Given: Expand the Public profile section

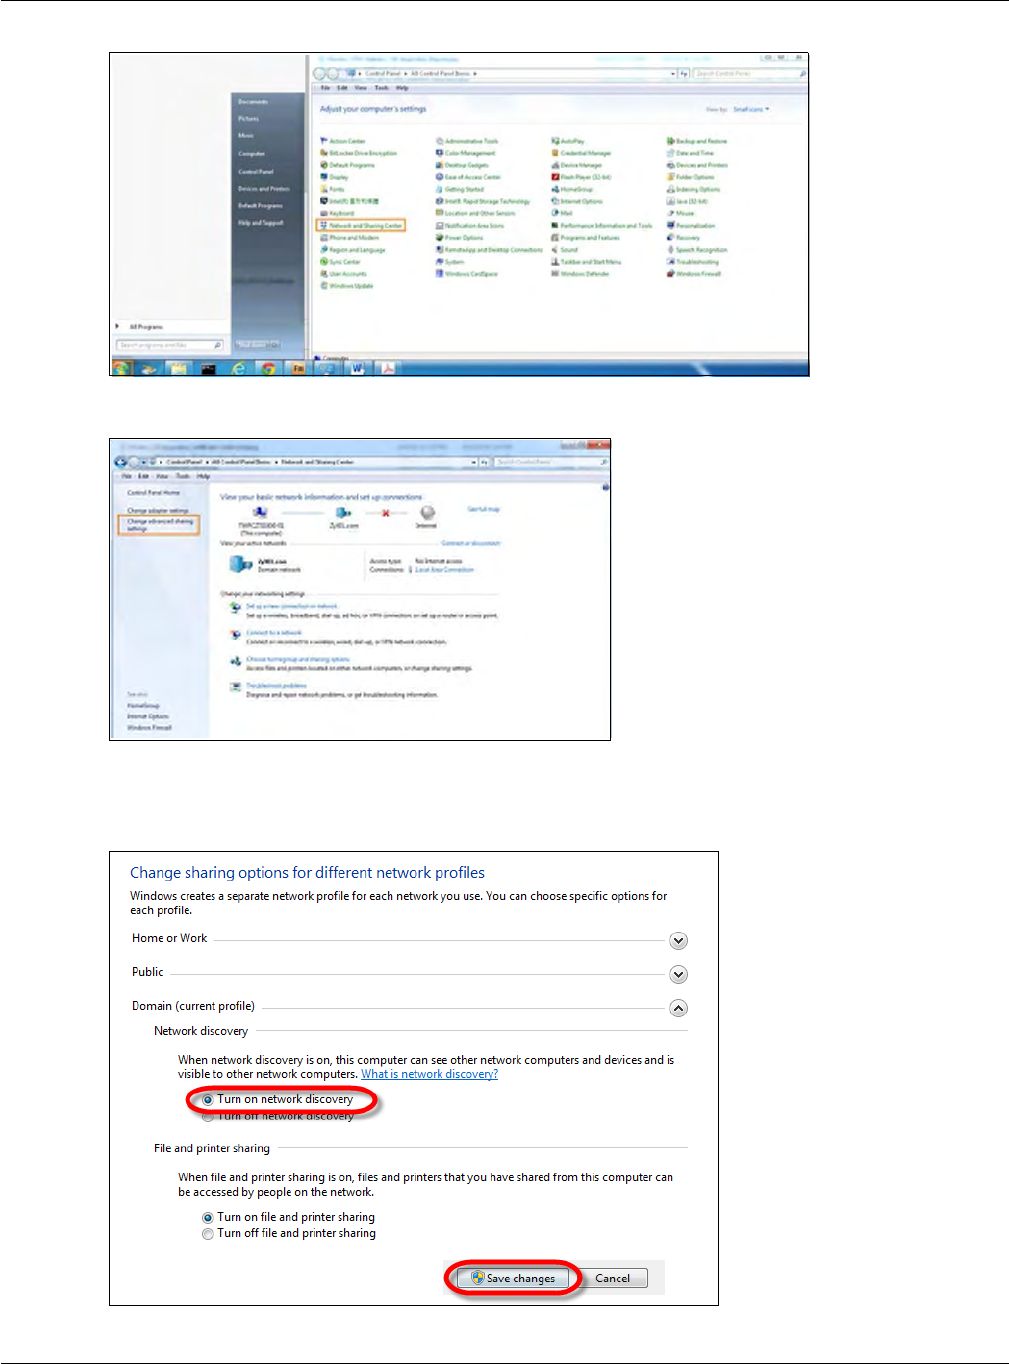Looking at the screenshot, I should point(678,974).
